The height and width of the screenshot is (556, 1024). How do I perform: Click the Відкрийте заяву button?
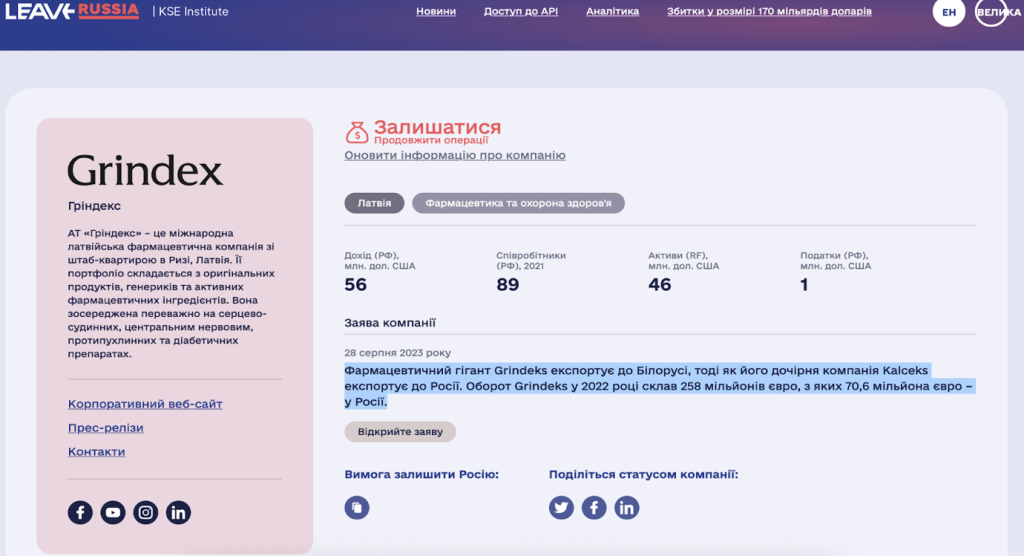click(x=400, y=432)
